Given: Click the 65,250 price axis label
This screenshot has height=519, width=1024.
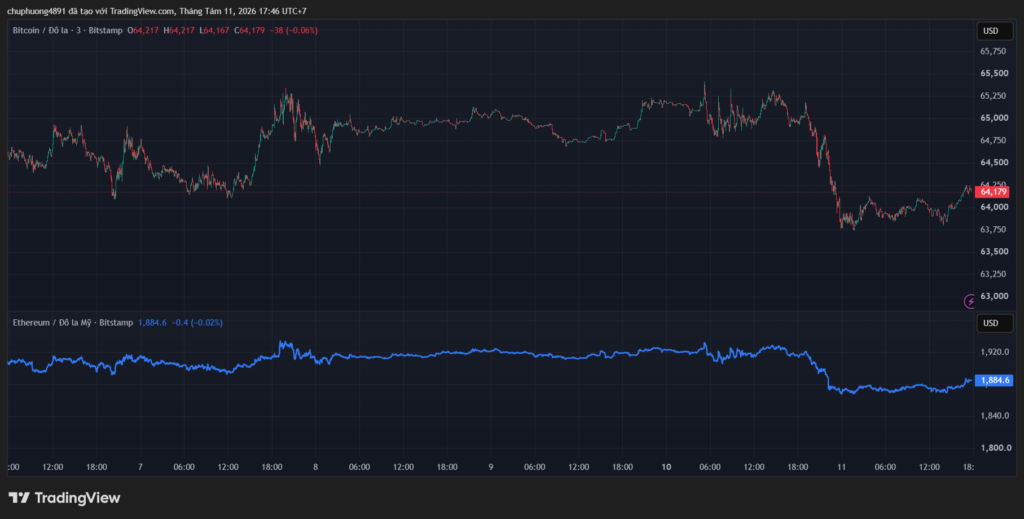Looking at the screenshot, I should [x=993, y=96].
